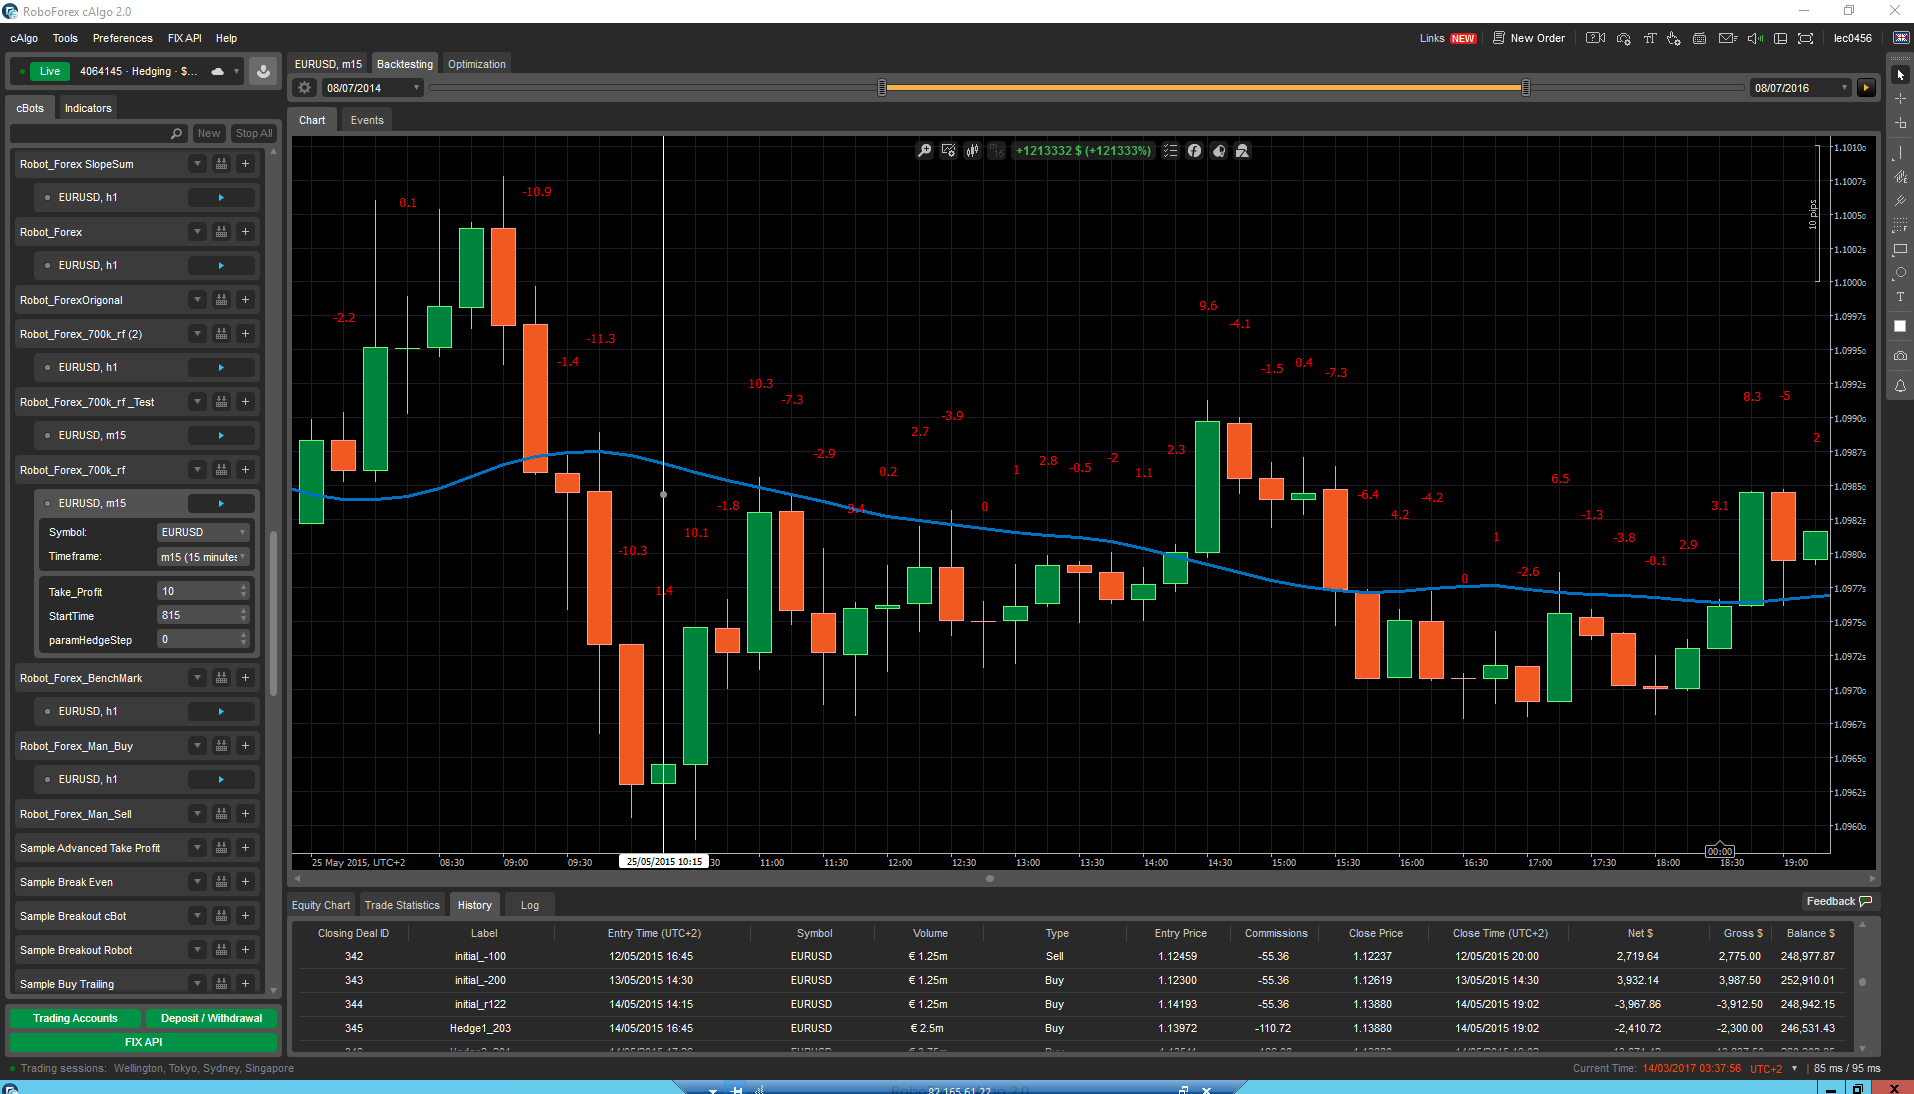The width and height of the screenshot is (1914, 1094).
Task: Open the Symbol dropdown showing EURUSD
Action: [x=203, y=533]
